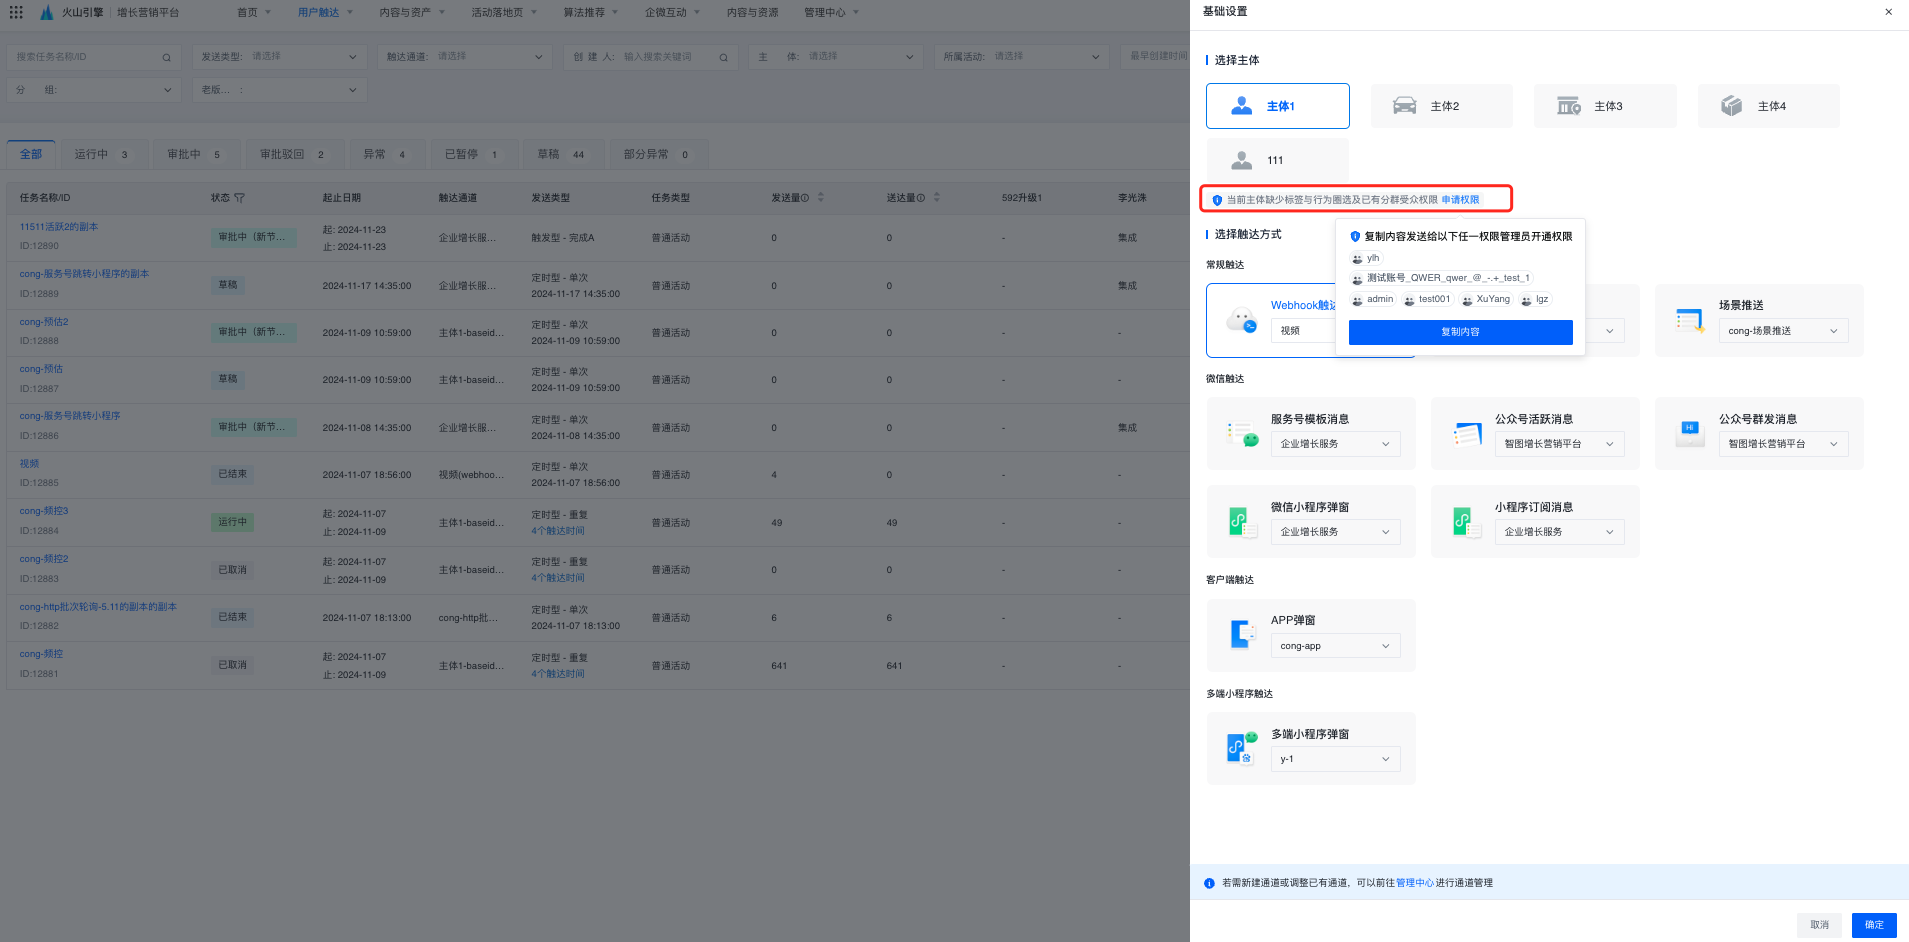The width and height of the screenshot is (1909, 942).
Task: Open the 发送类型 filter dropdown
Action: pyautogui.click(x=279, y=57)
